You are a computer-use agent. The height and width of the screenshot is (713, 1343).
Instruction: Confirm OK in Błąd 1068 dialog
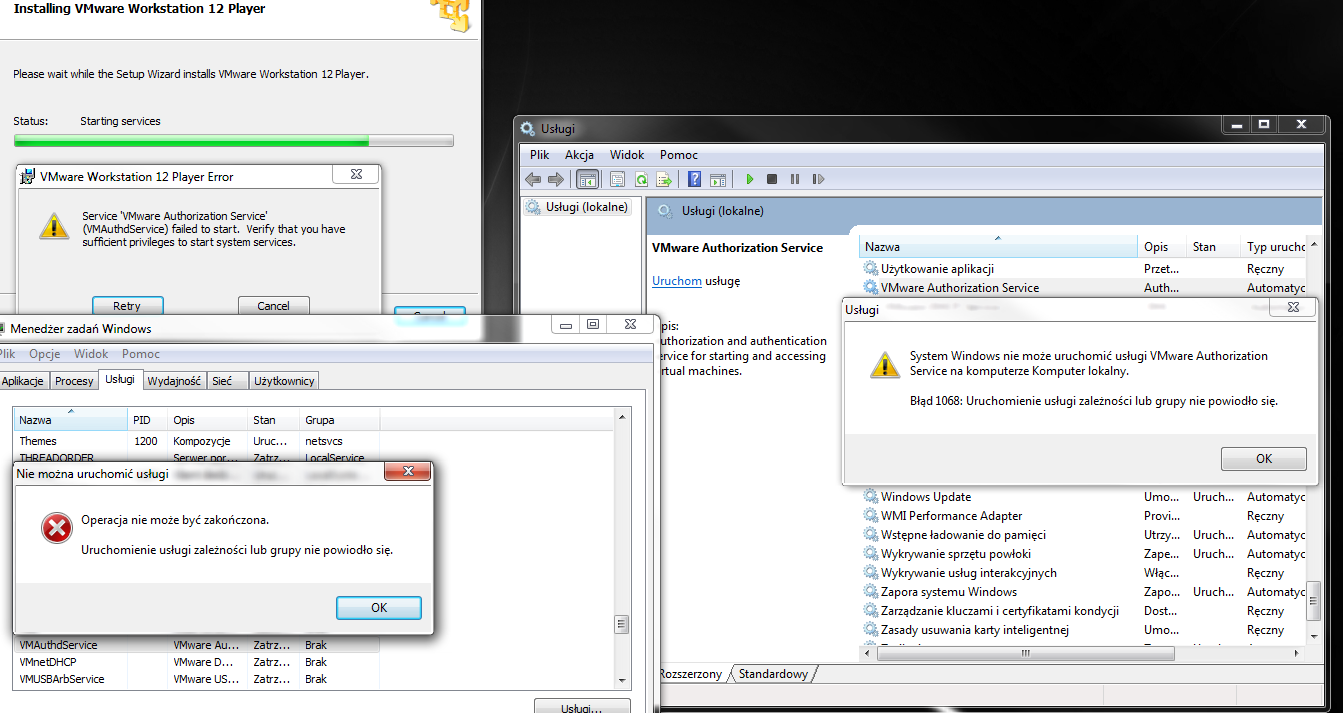1264,459
